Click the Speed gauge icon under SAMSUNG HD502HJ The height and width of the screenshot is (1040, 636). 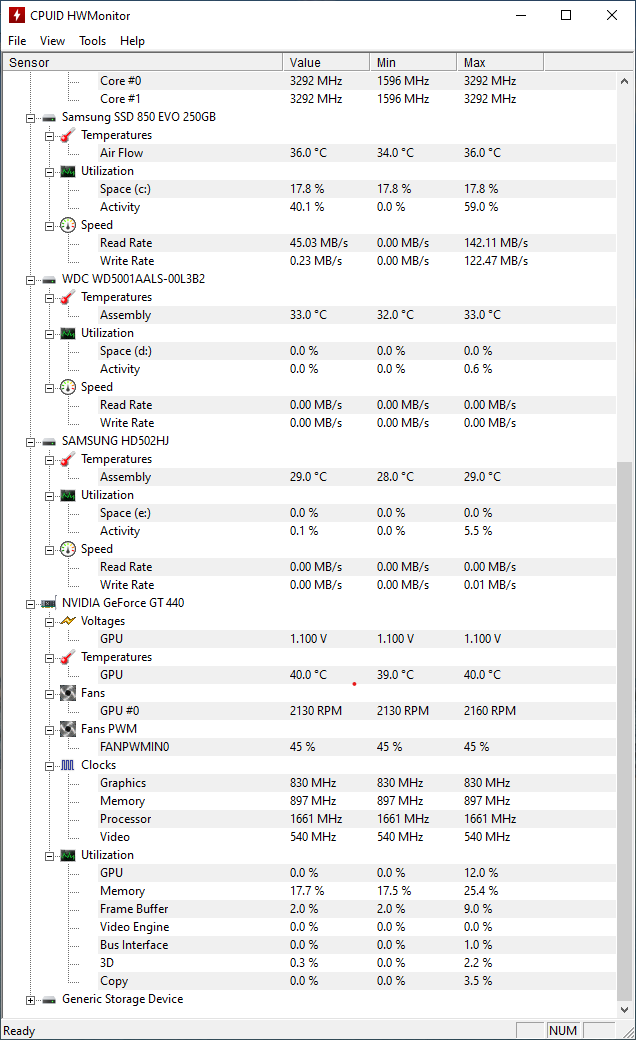click(66, 549)
